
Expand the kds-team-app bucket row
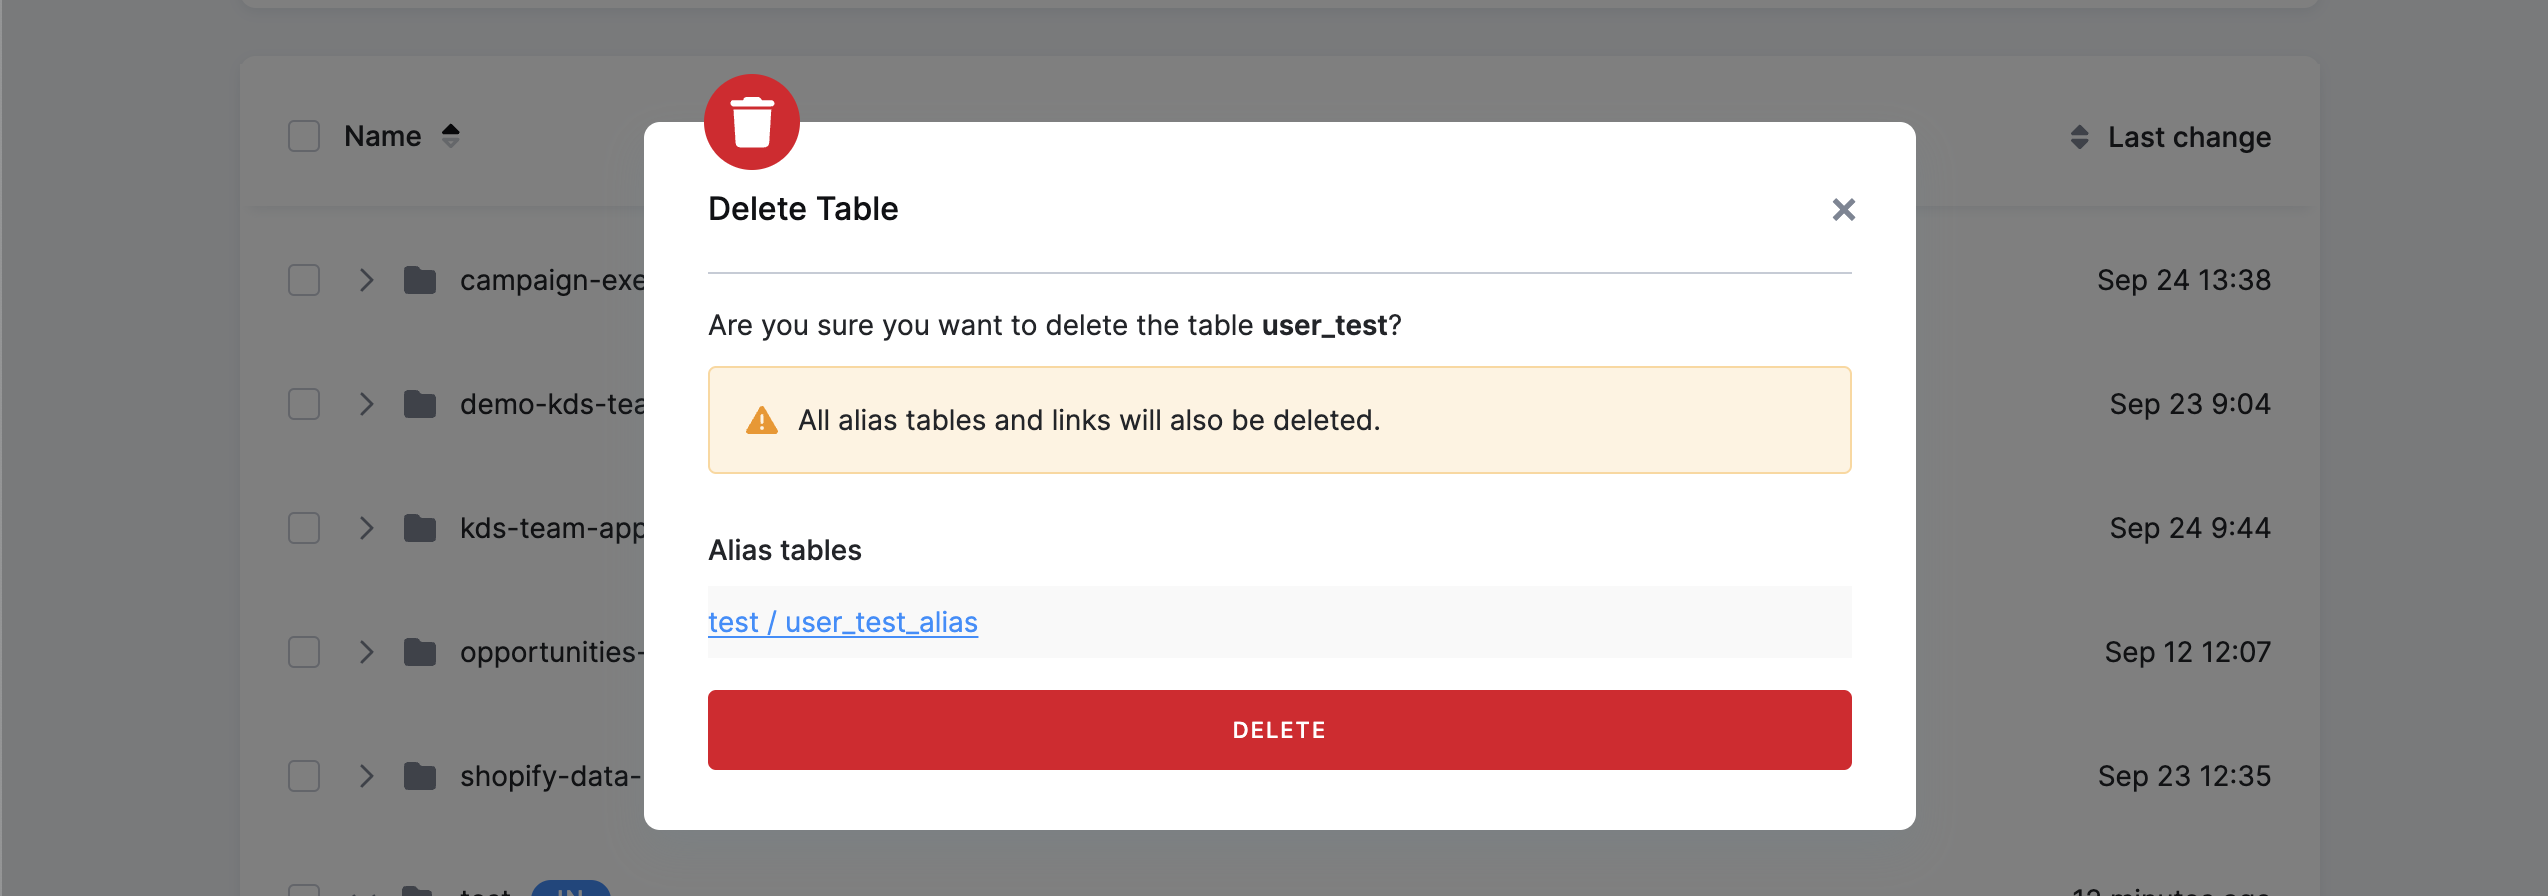(366, 528)
